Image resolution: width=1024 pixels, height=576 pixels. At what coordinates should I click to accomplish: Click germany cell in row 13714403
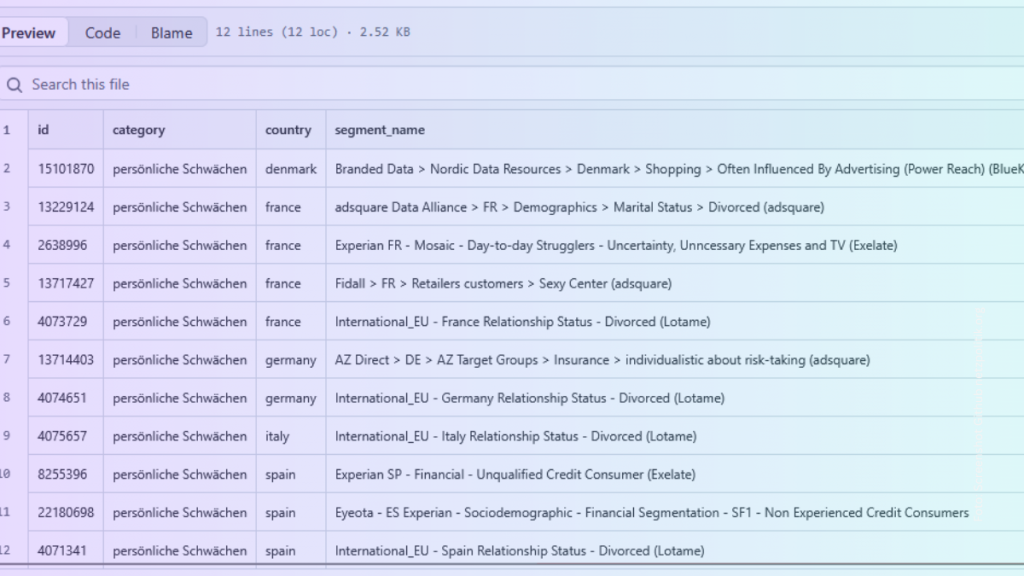tap(291, 360)
